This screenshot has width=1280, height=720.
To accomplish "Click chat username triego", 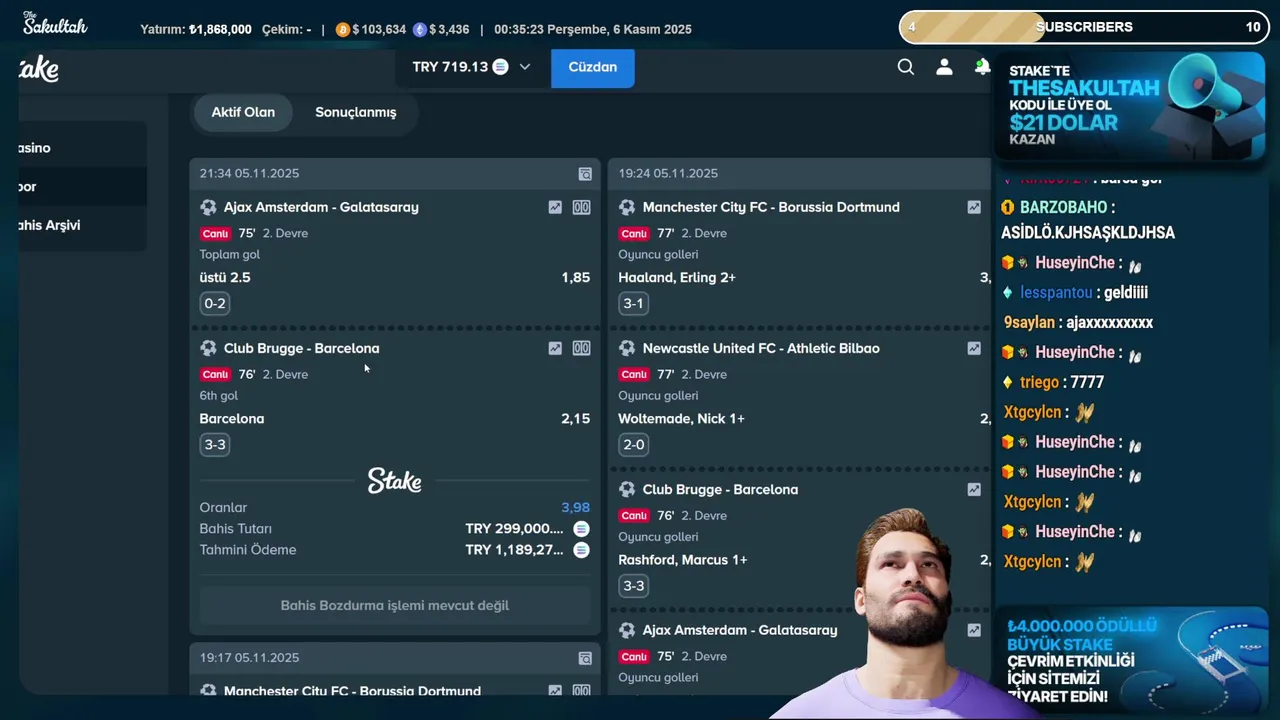I will coord(1040,382).
